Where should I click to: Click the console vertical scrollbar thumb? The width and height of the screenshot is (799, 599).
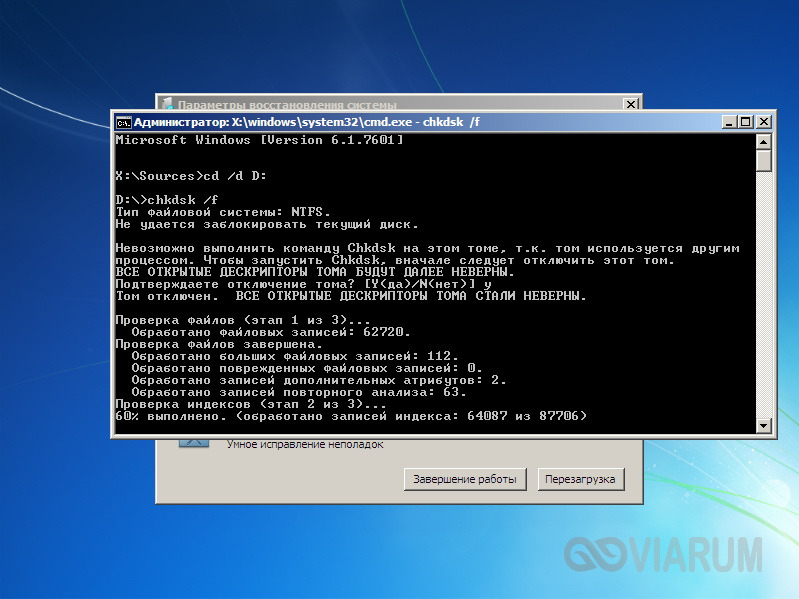763,160
